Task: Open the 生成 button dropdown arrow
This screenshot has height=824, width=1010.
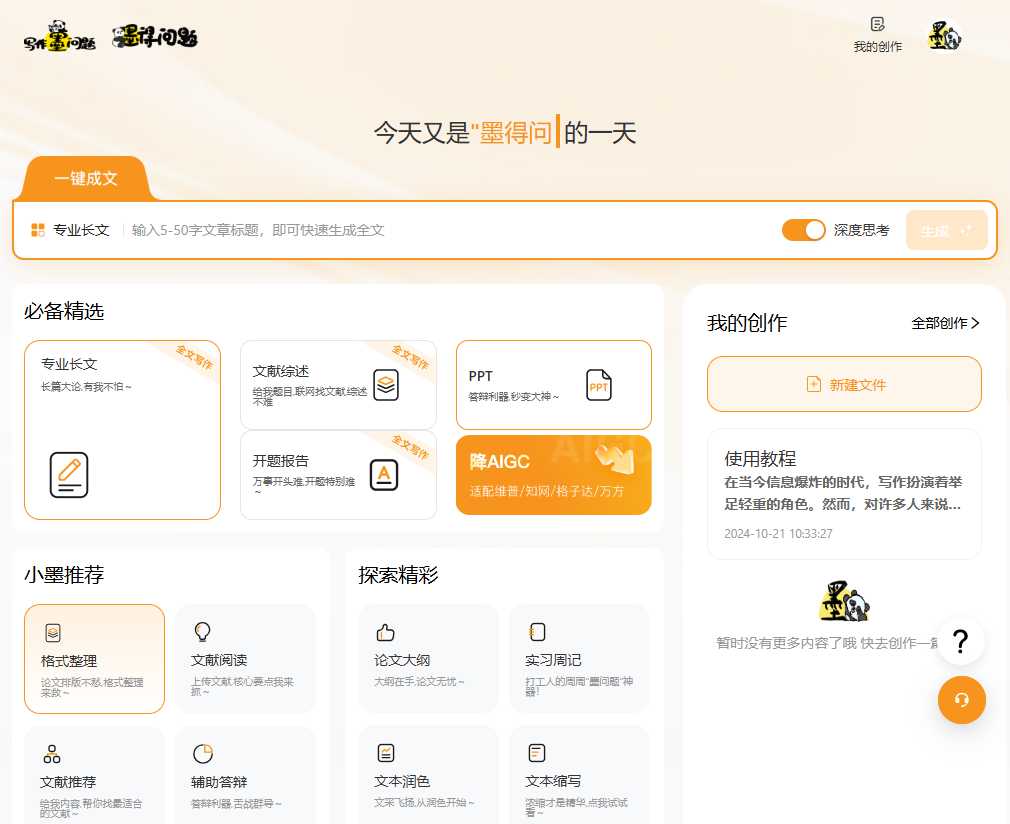Action: click(x=965, y=230)
